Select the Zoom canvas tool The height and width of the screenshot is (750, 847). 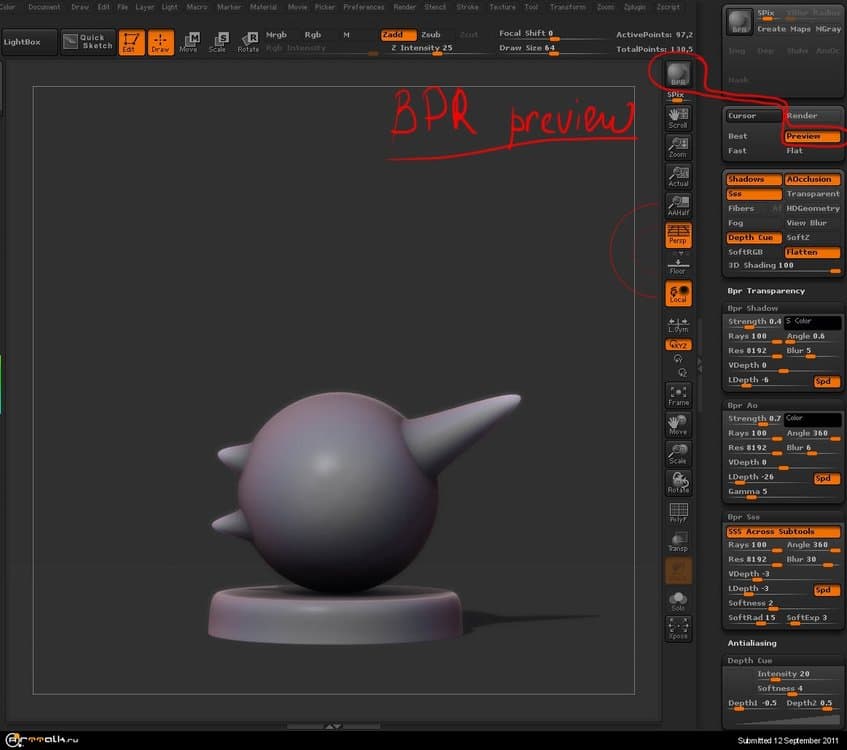(x=678, y=147)
